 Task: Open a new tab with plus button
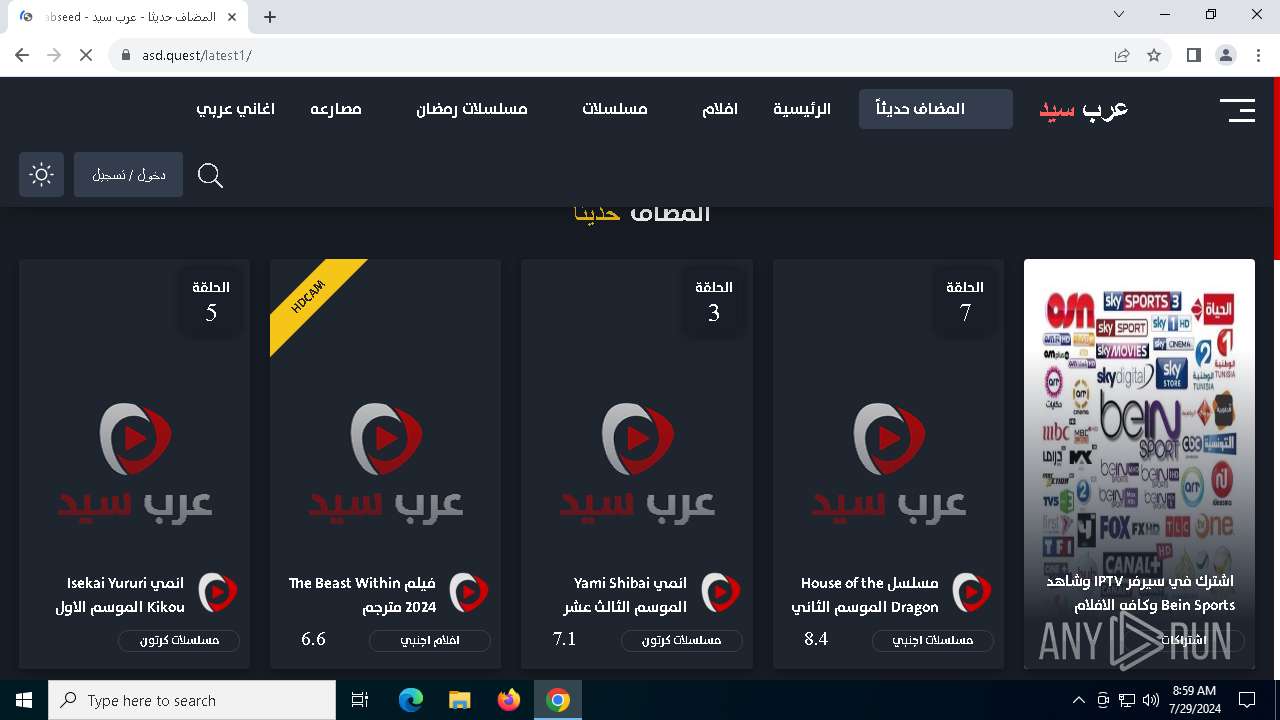(x=270, y=16)
